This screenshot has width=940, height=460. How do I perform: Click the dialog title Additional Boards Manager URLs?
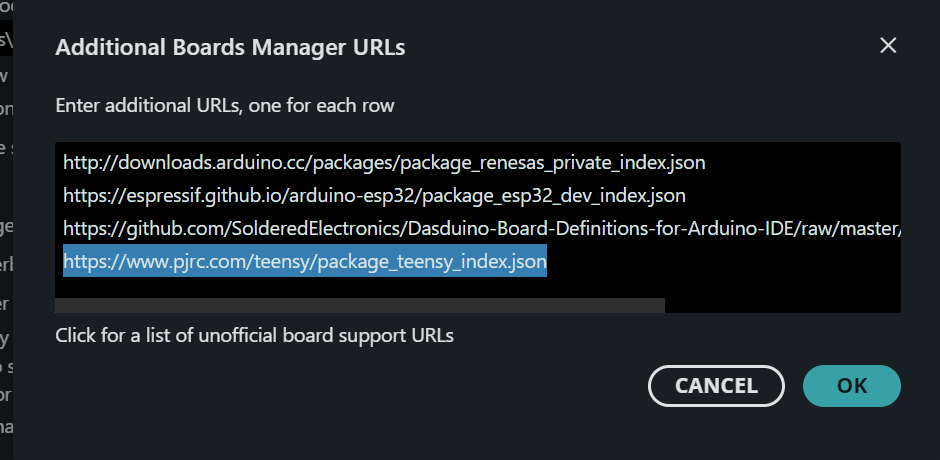pyautogui.click(x=230, y=47)
